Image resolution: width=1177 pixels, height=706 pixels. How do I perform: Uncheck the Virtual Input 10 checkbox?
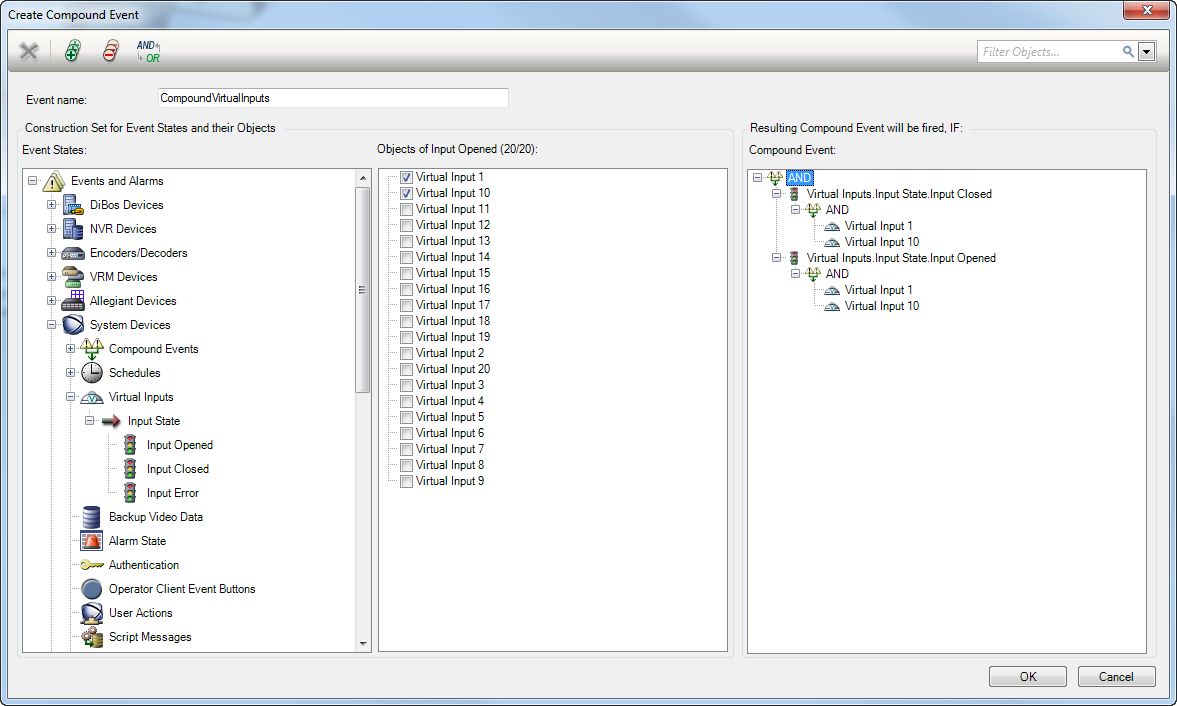tap(406, 194)
